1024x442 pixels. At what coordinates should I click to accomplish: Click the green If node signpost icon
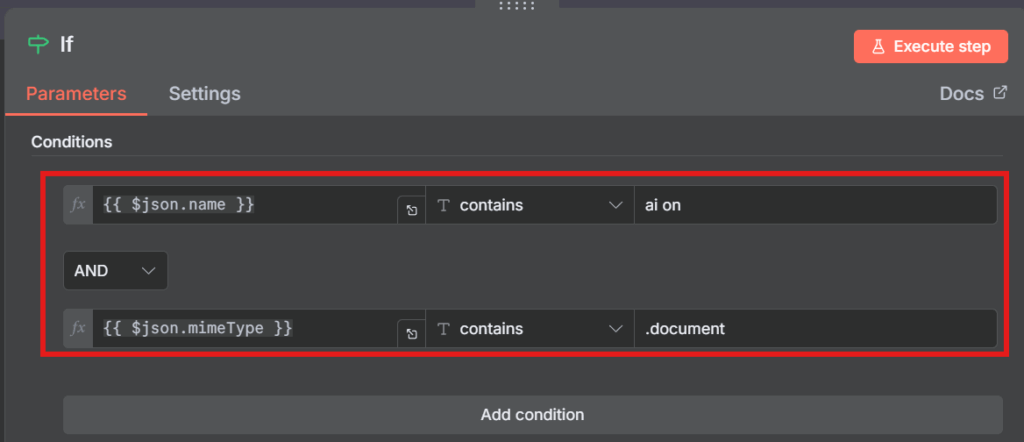(x=39, y=44)
